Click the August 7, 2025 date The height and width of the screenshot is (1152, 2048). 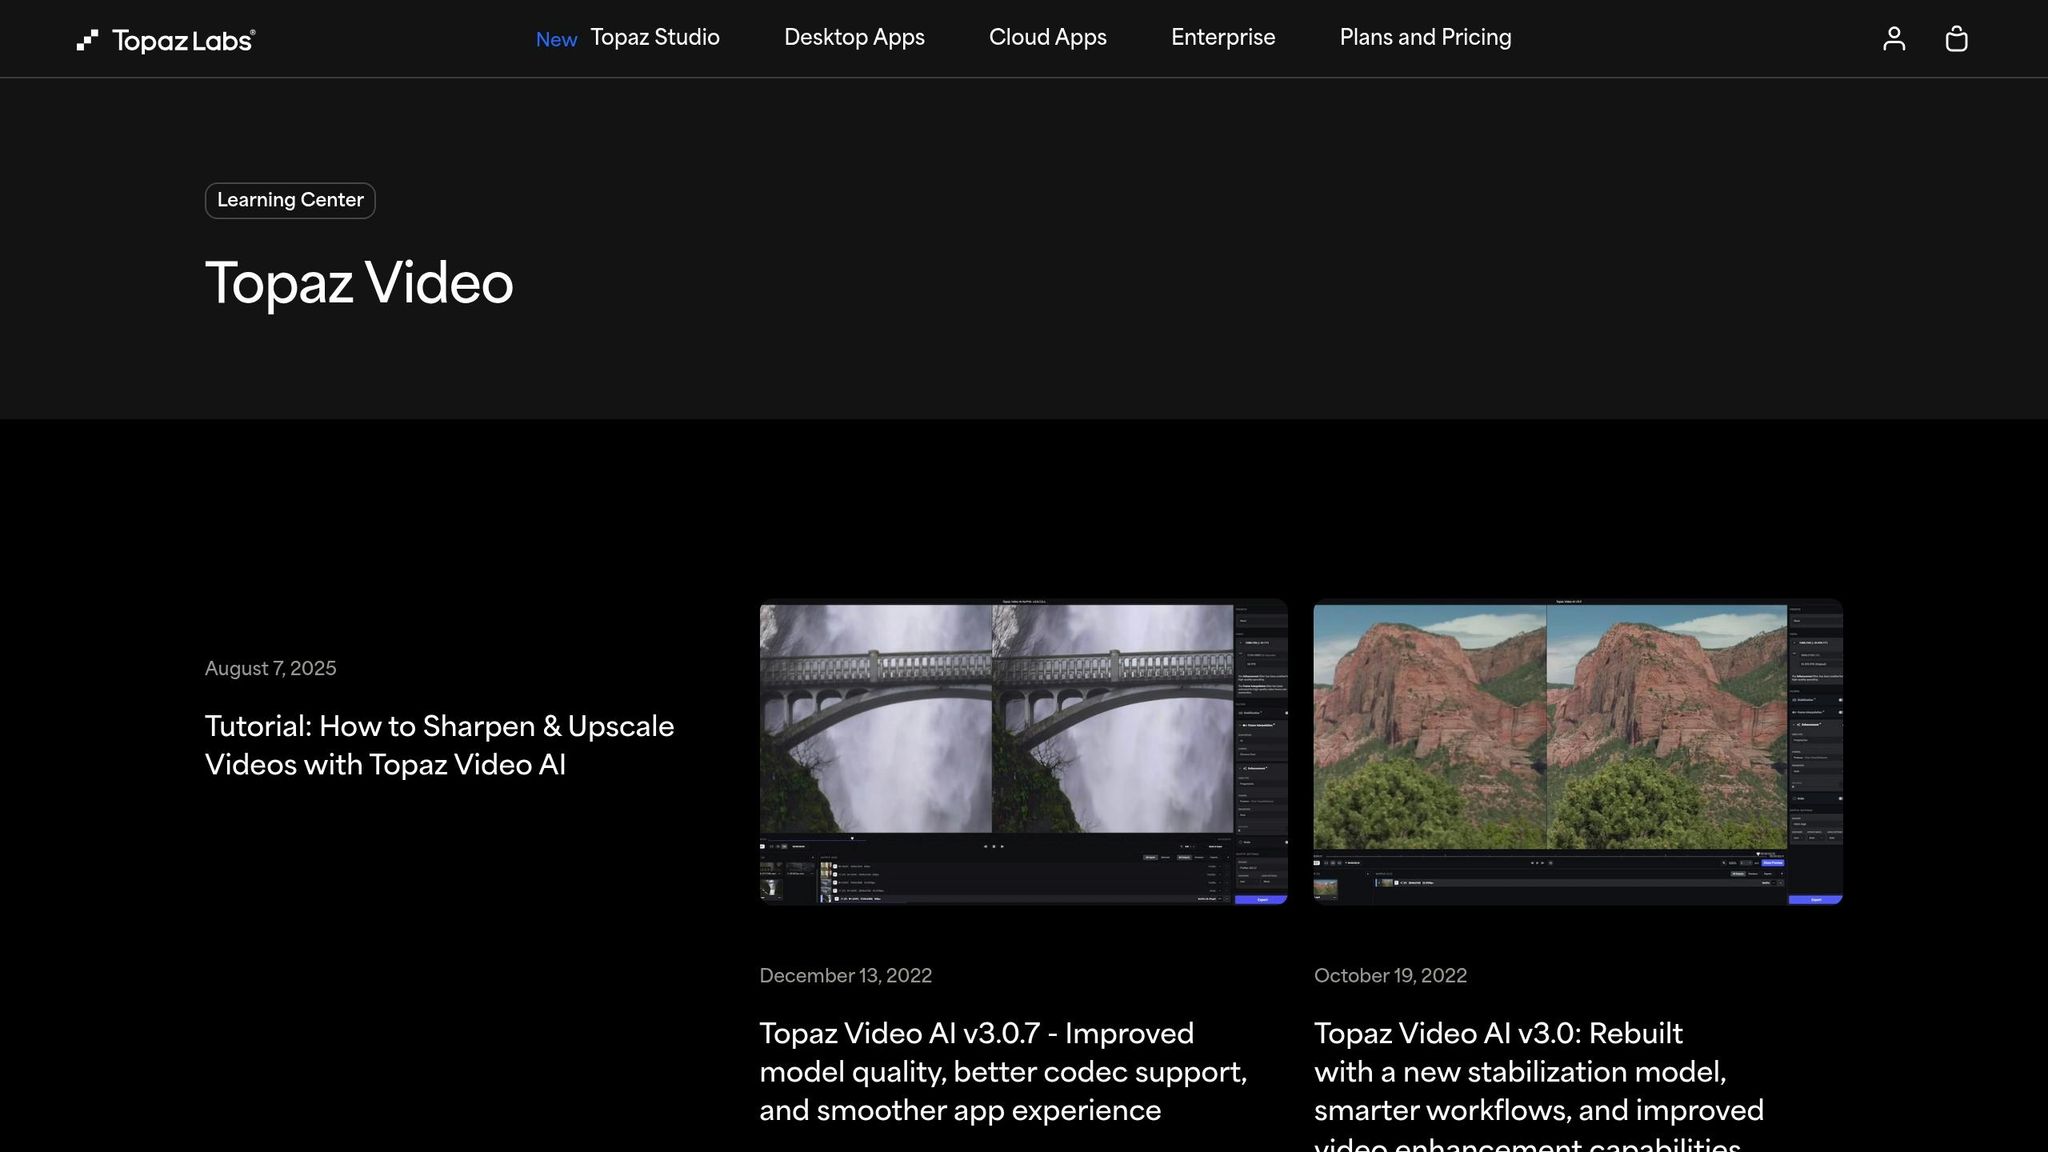pyautogui.click(x=270, y=668)
